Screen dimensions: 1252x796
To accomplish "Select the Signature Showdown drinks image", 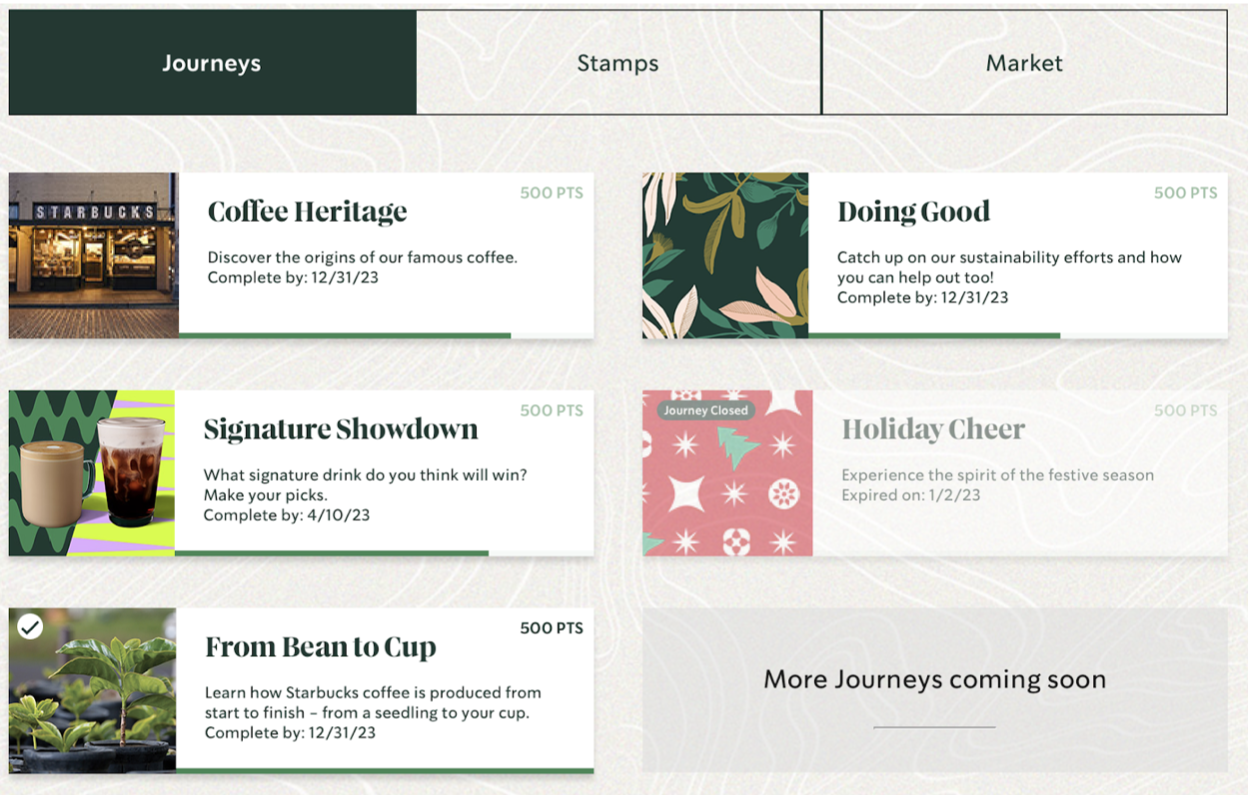I will click(x=92, y=473).
